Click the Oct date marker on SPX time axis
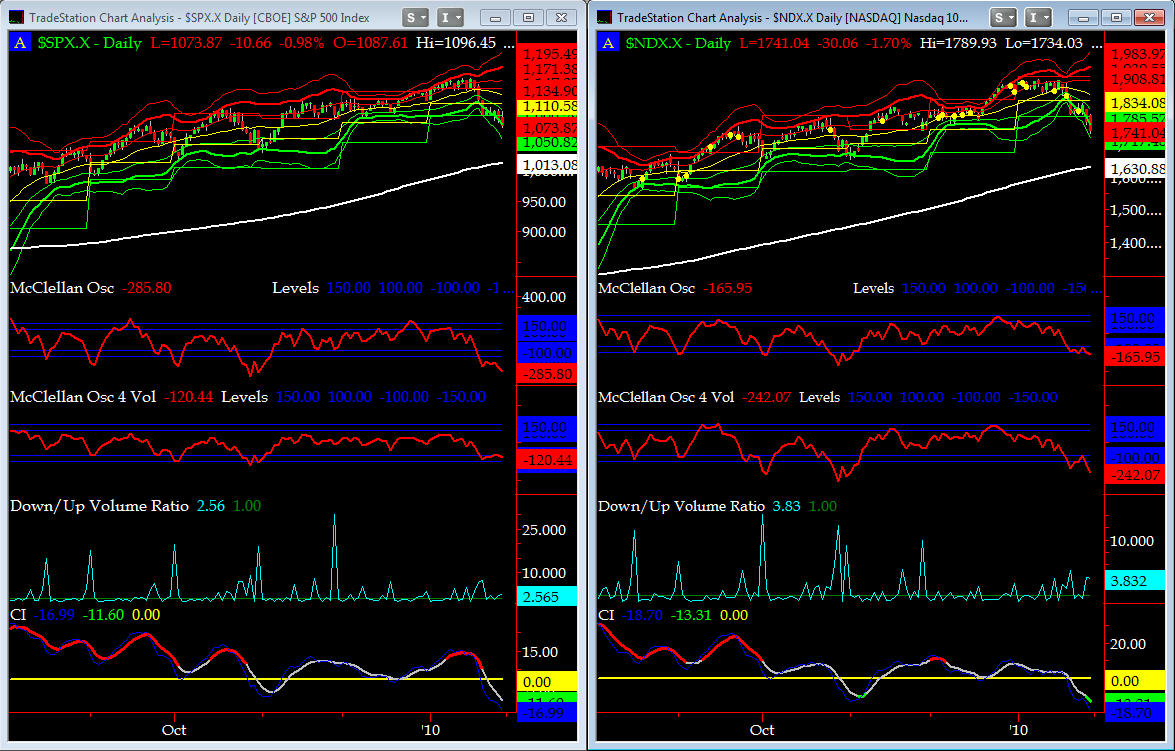This screenshot has width=1175, height=751. point(174,729)
